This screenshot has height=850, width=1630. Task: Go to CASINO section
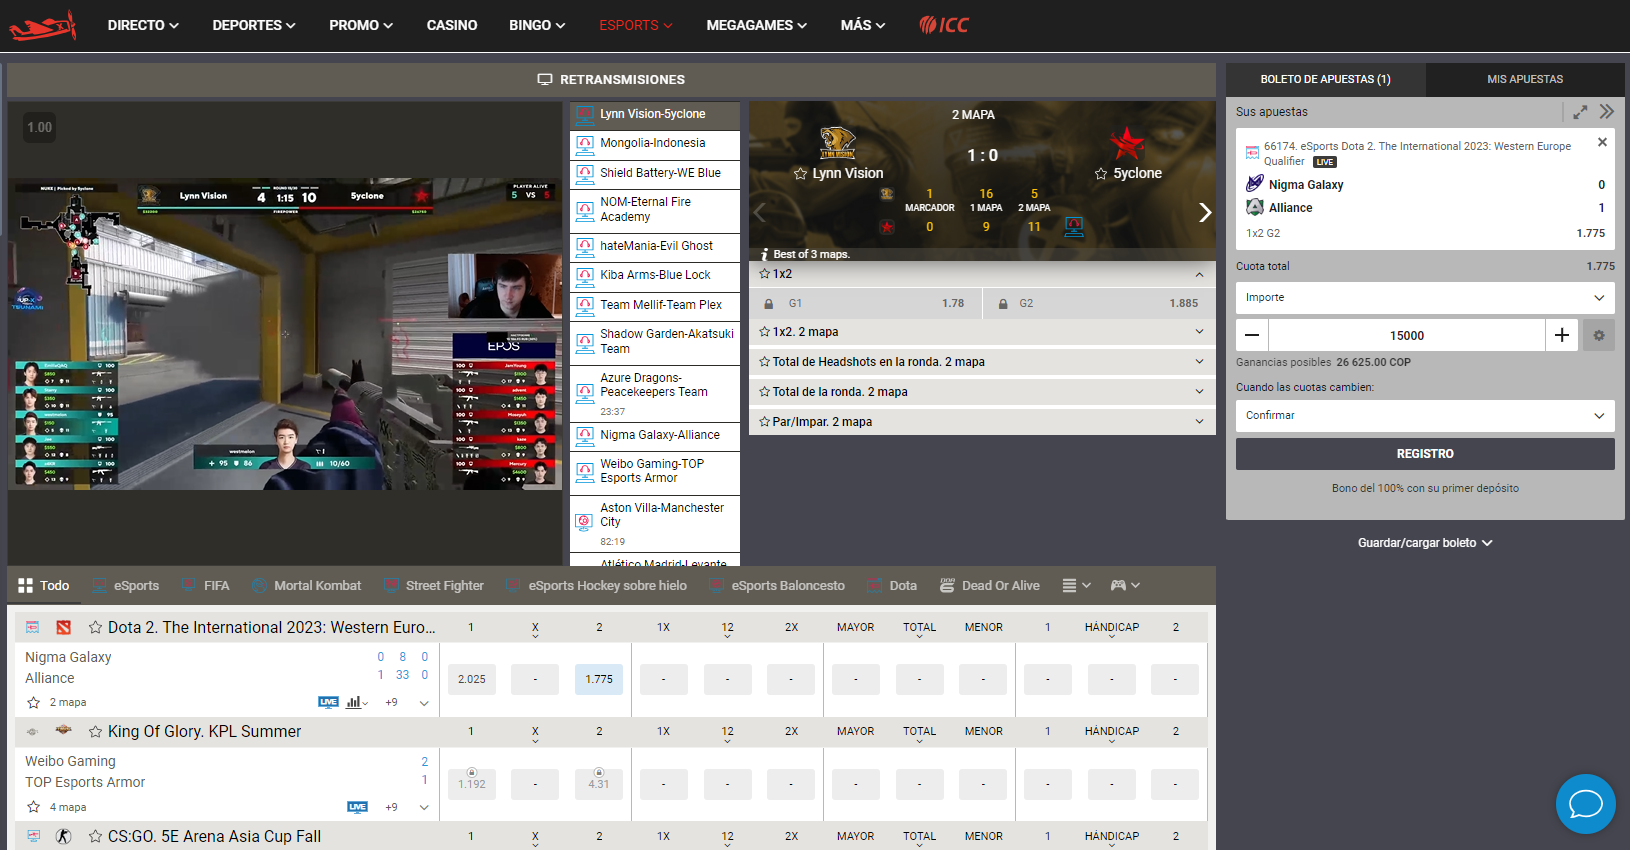tap(452, 25)
